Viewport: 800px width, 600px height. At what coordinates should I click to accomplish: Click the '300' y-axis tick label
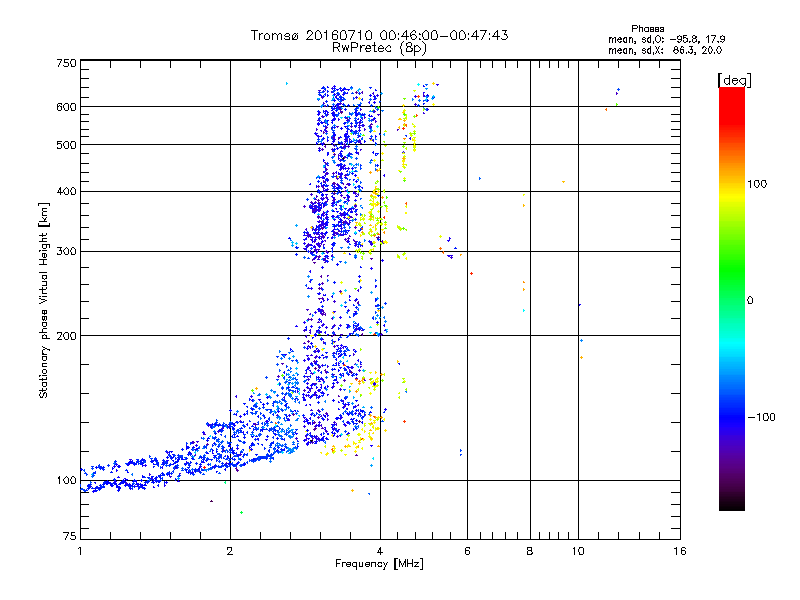(x=66, y=252)
